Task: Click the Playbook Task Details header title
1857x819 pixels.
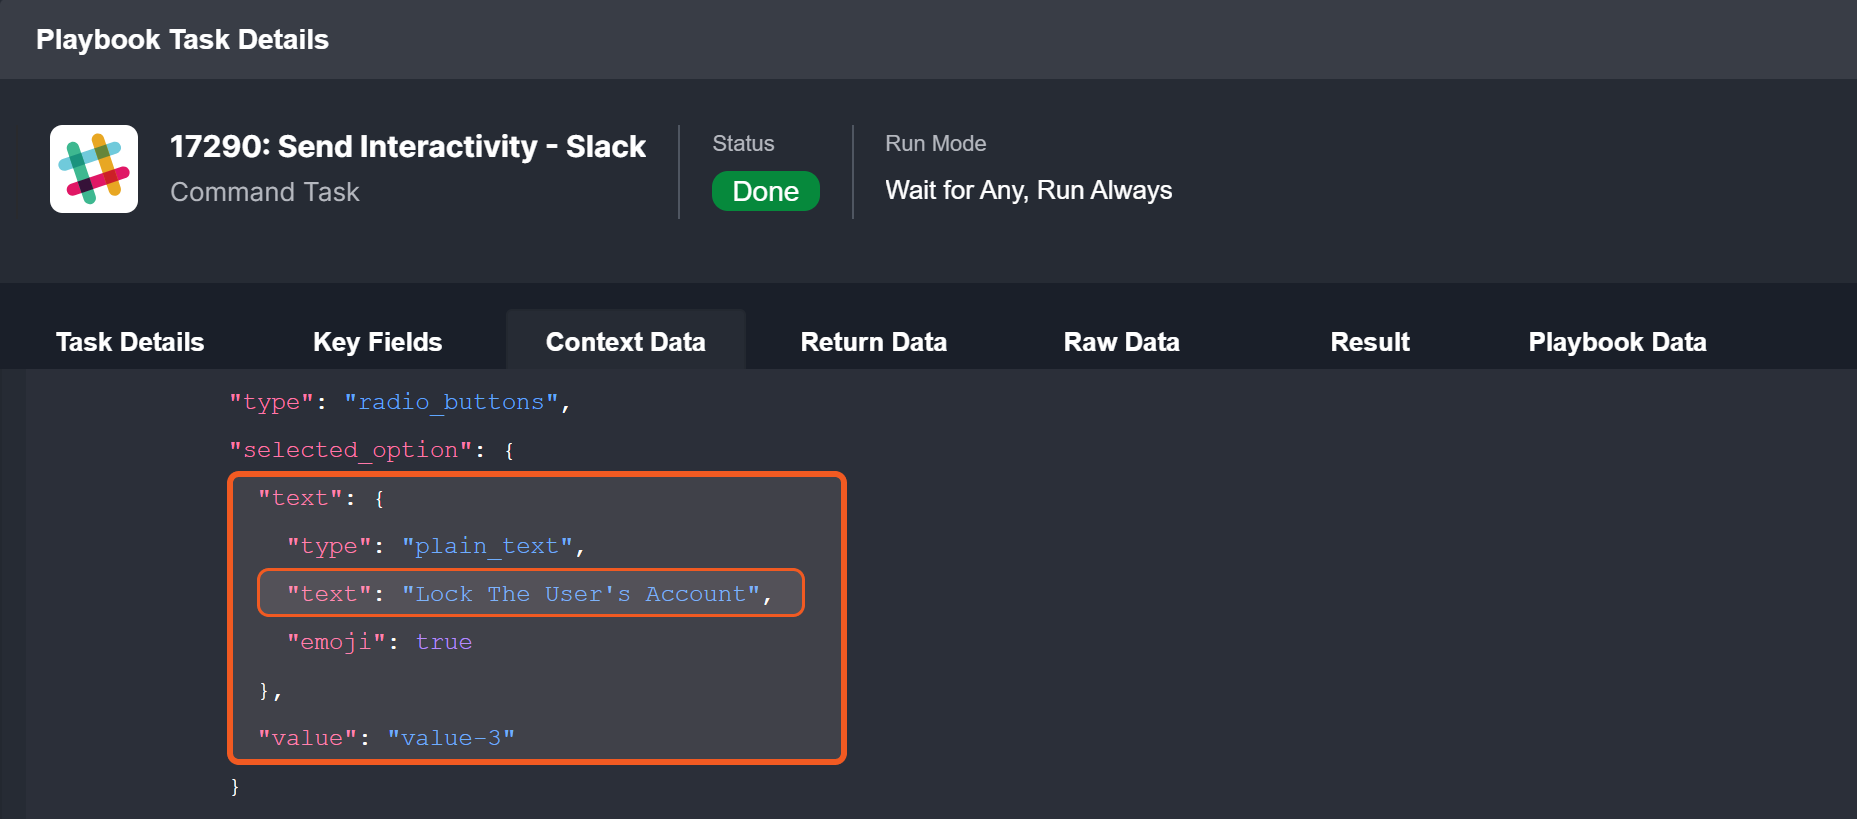Action: point(182,40)
